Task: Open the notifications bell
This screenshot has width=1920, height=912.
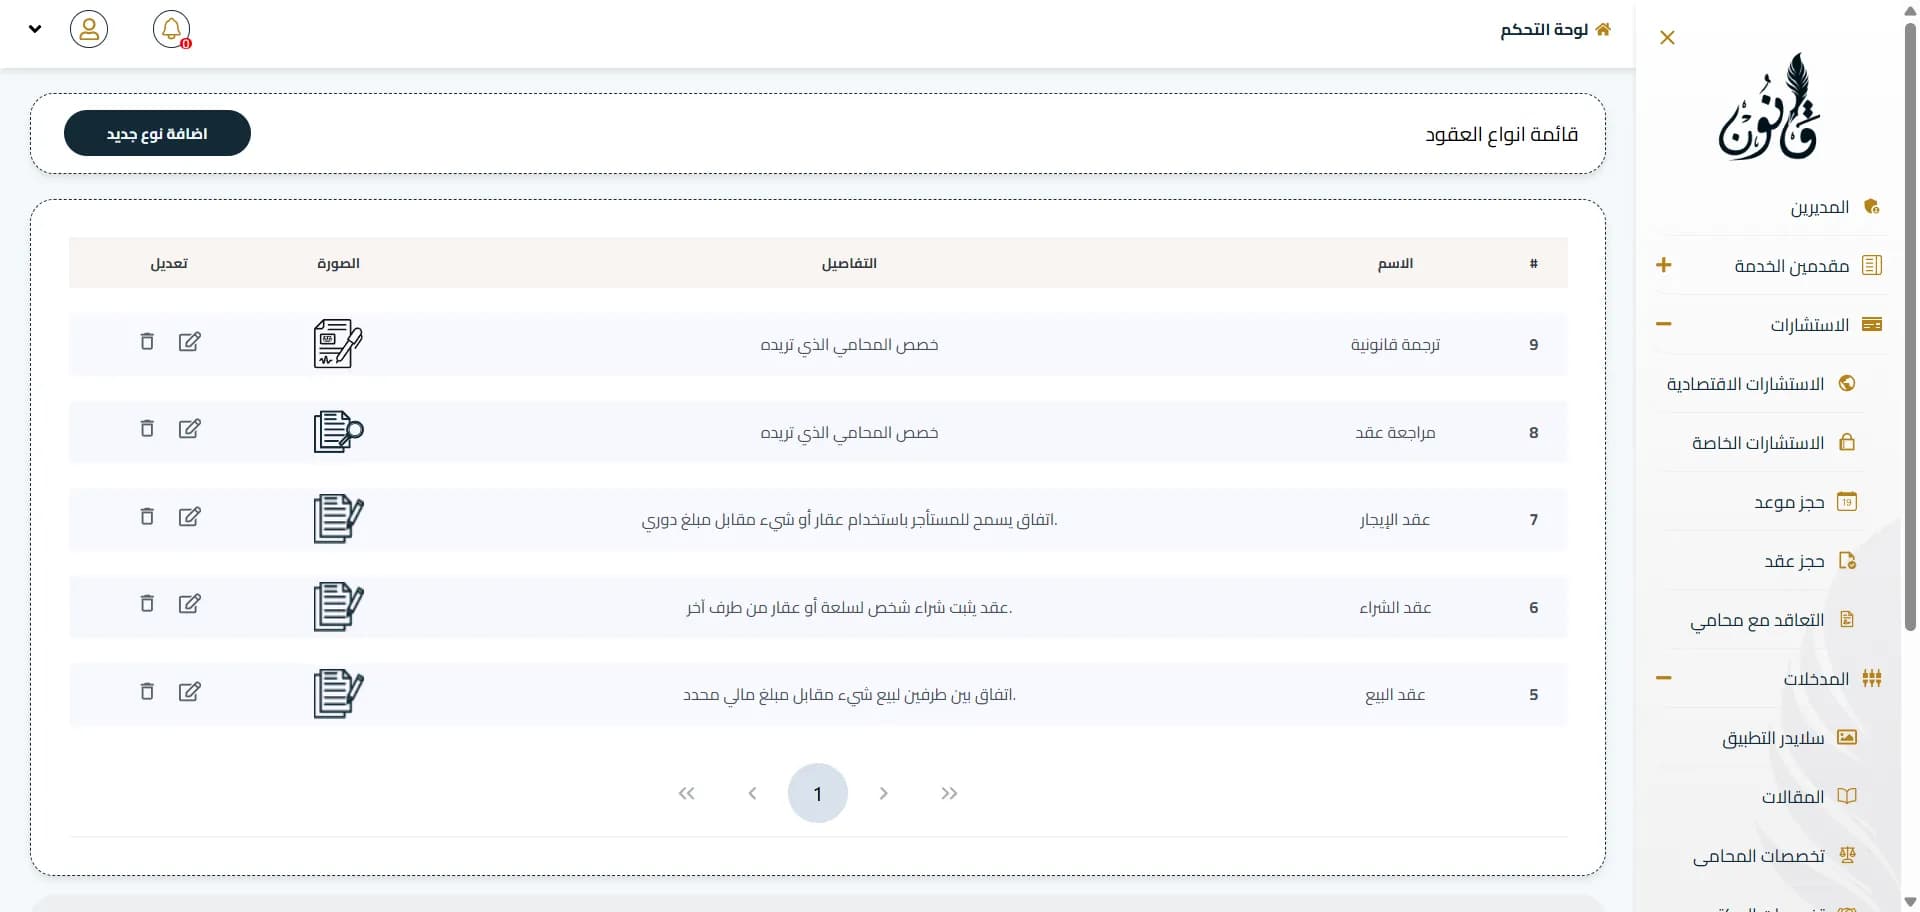Action: (x=172, y=29)
